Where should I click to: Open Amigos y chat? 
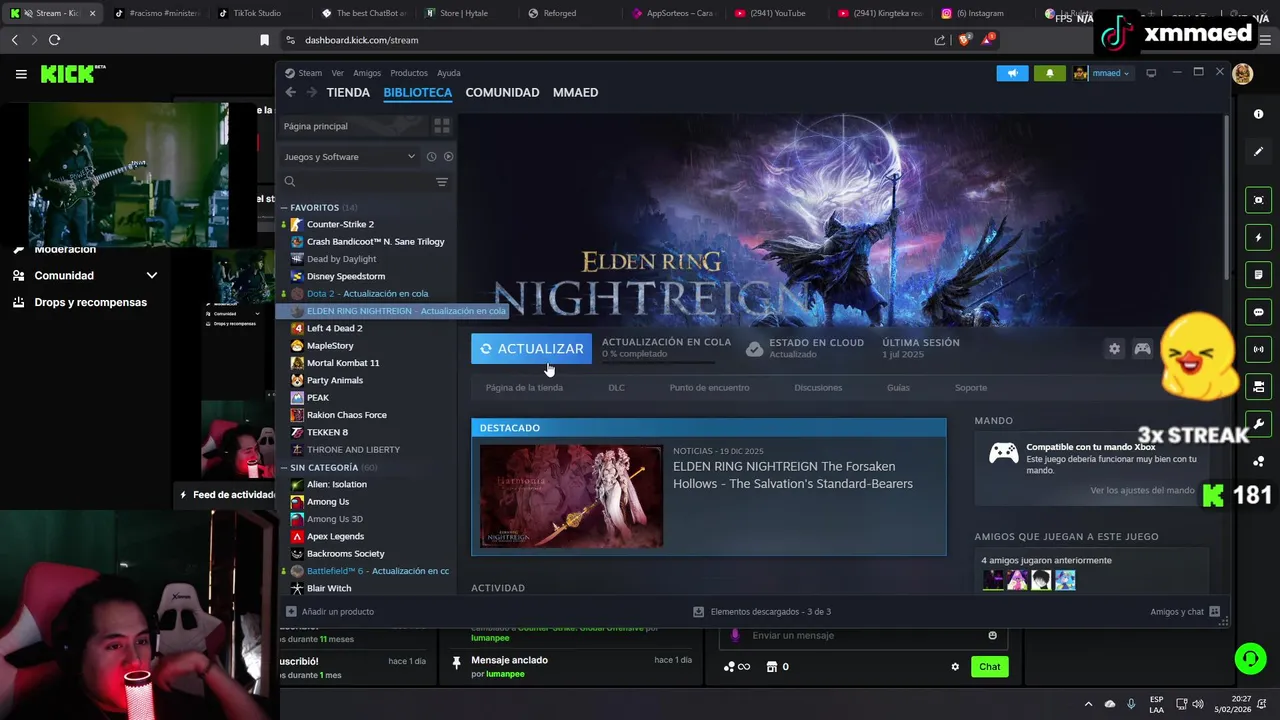1185,611
